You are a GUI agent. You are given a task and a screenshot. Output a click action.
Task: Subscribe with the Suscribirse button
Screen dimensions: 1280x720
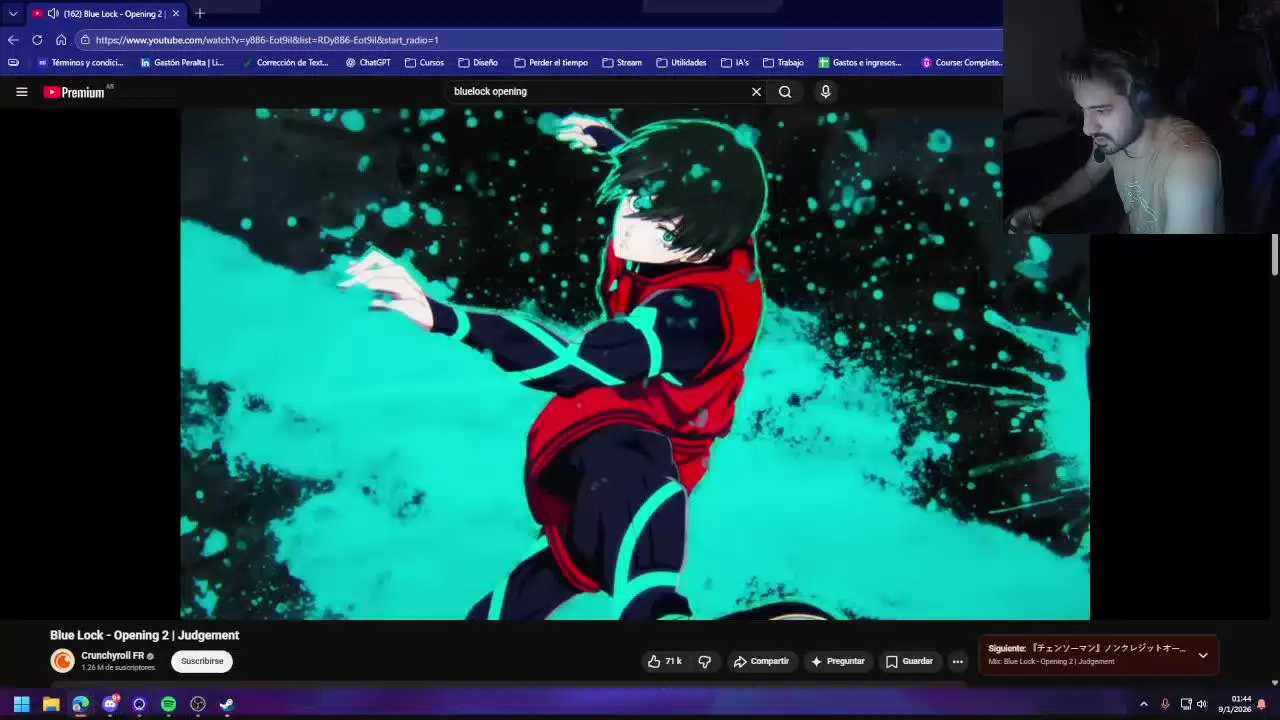click(x=202, y=661)
